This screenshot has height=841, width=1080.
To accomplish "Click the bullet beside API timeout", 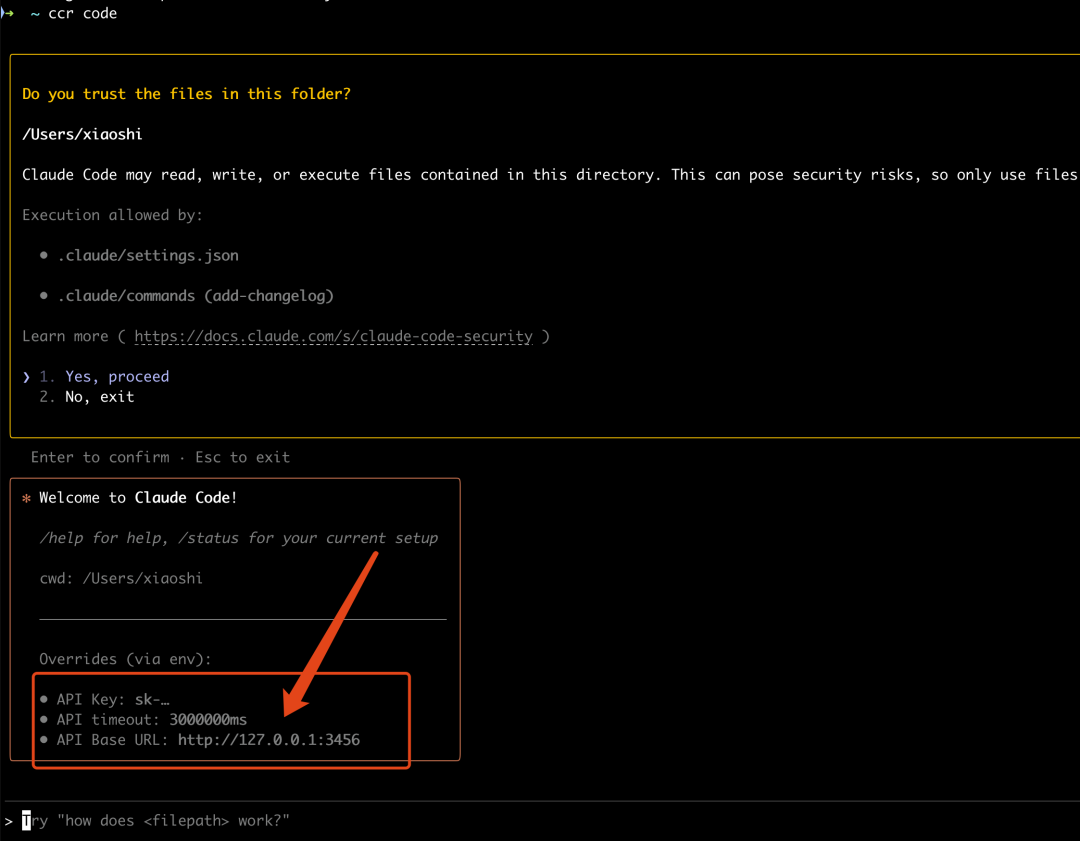I will click(x=43, y=719).
